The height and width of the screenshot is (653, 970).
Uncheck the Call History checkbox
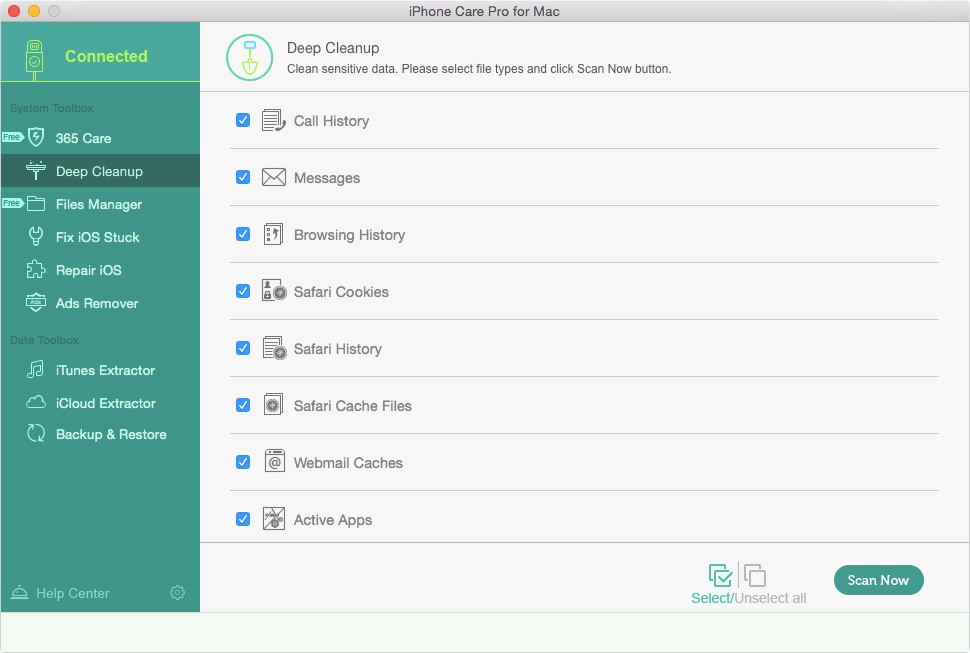click(243, 120)
